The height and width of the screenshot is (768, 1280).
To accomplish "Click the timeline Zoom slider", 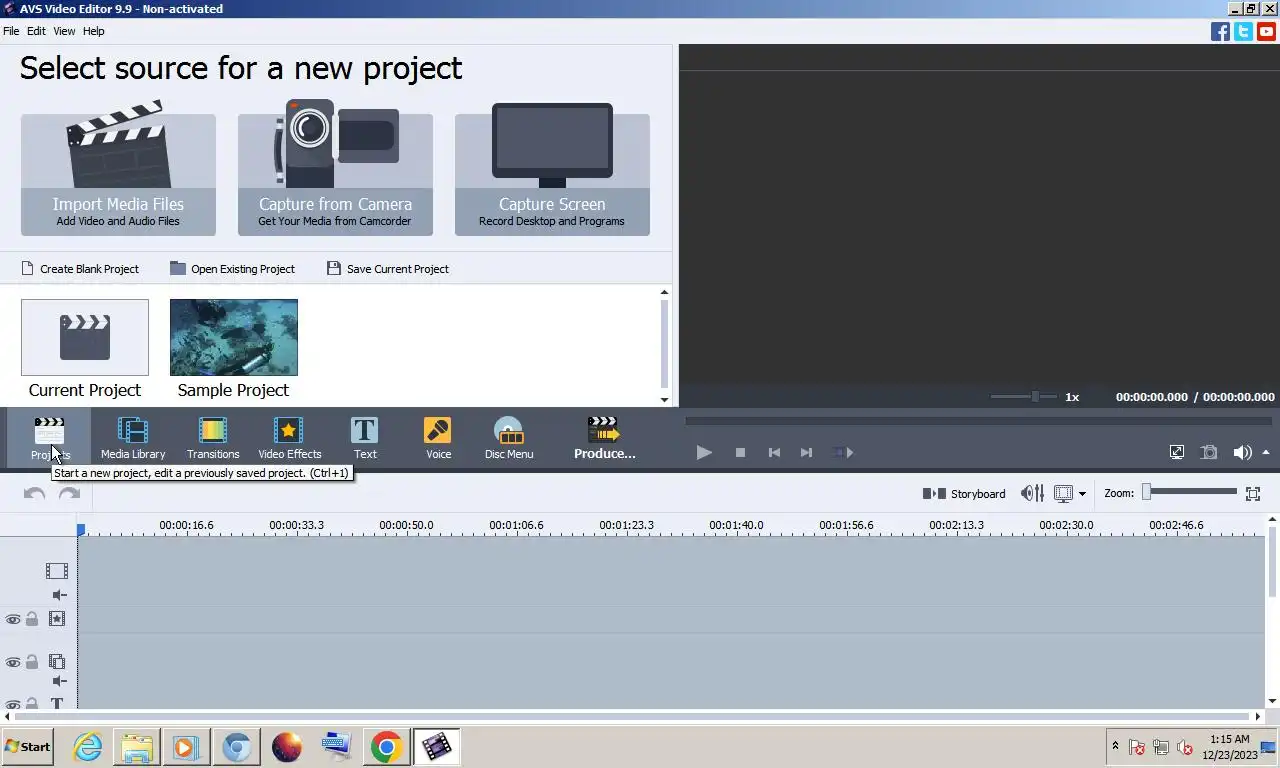I will (x=1191, y=491).
